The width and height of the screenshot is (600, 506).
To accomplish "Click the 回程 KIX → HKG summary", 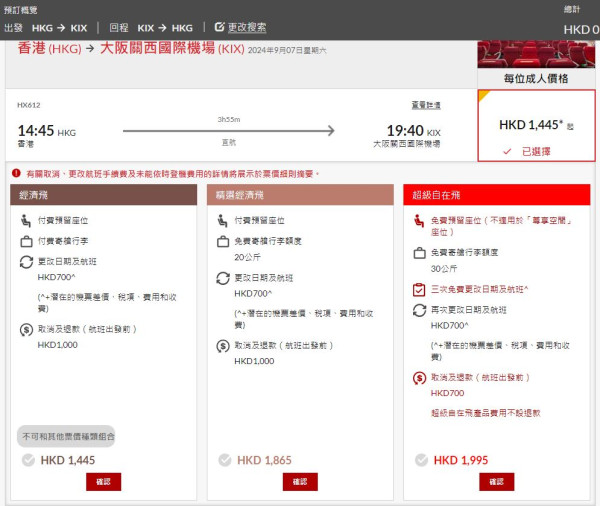I will point(151,28).
